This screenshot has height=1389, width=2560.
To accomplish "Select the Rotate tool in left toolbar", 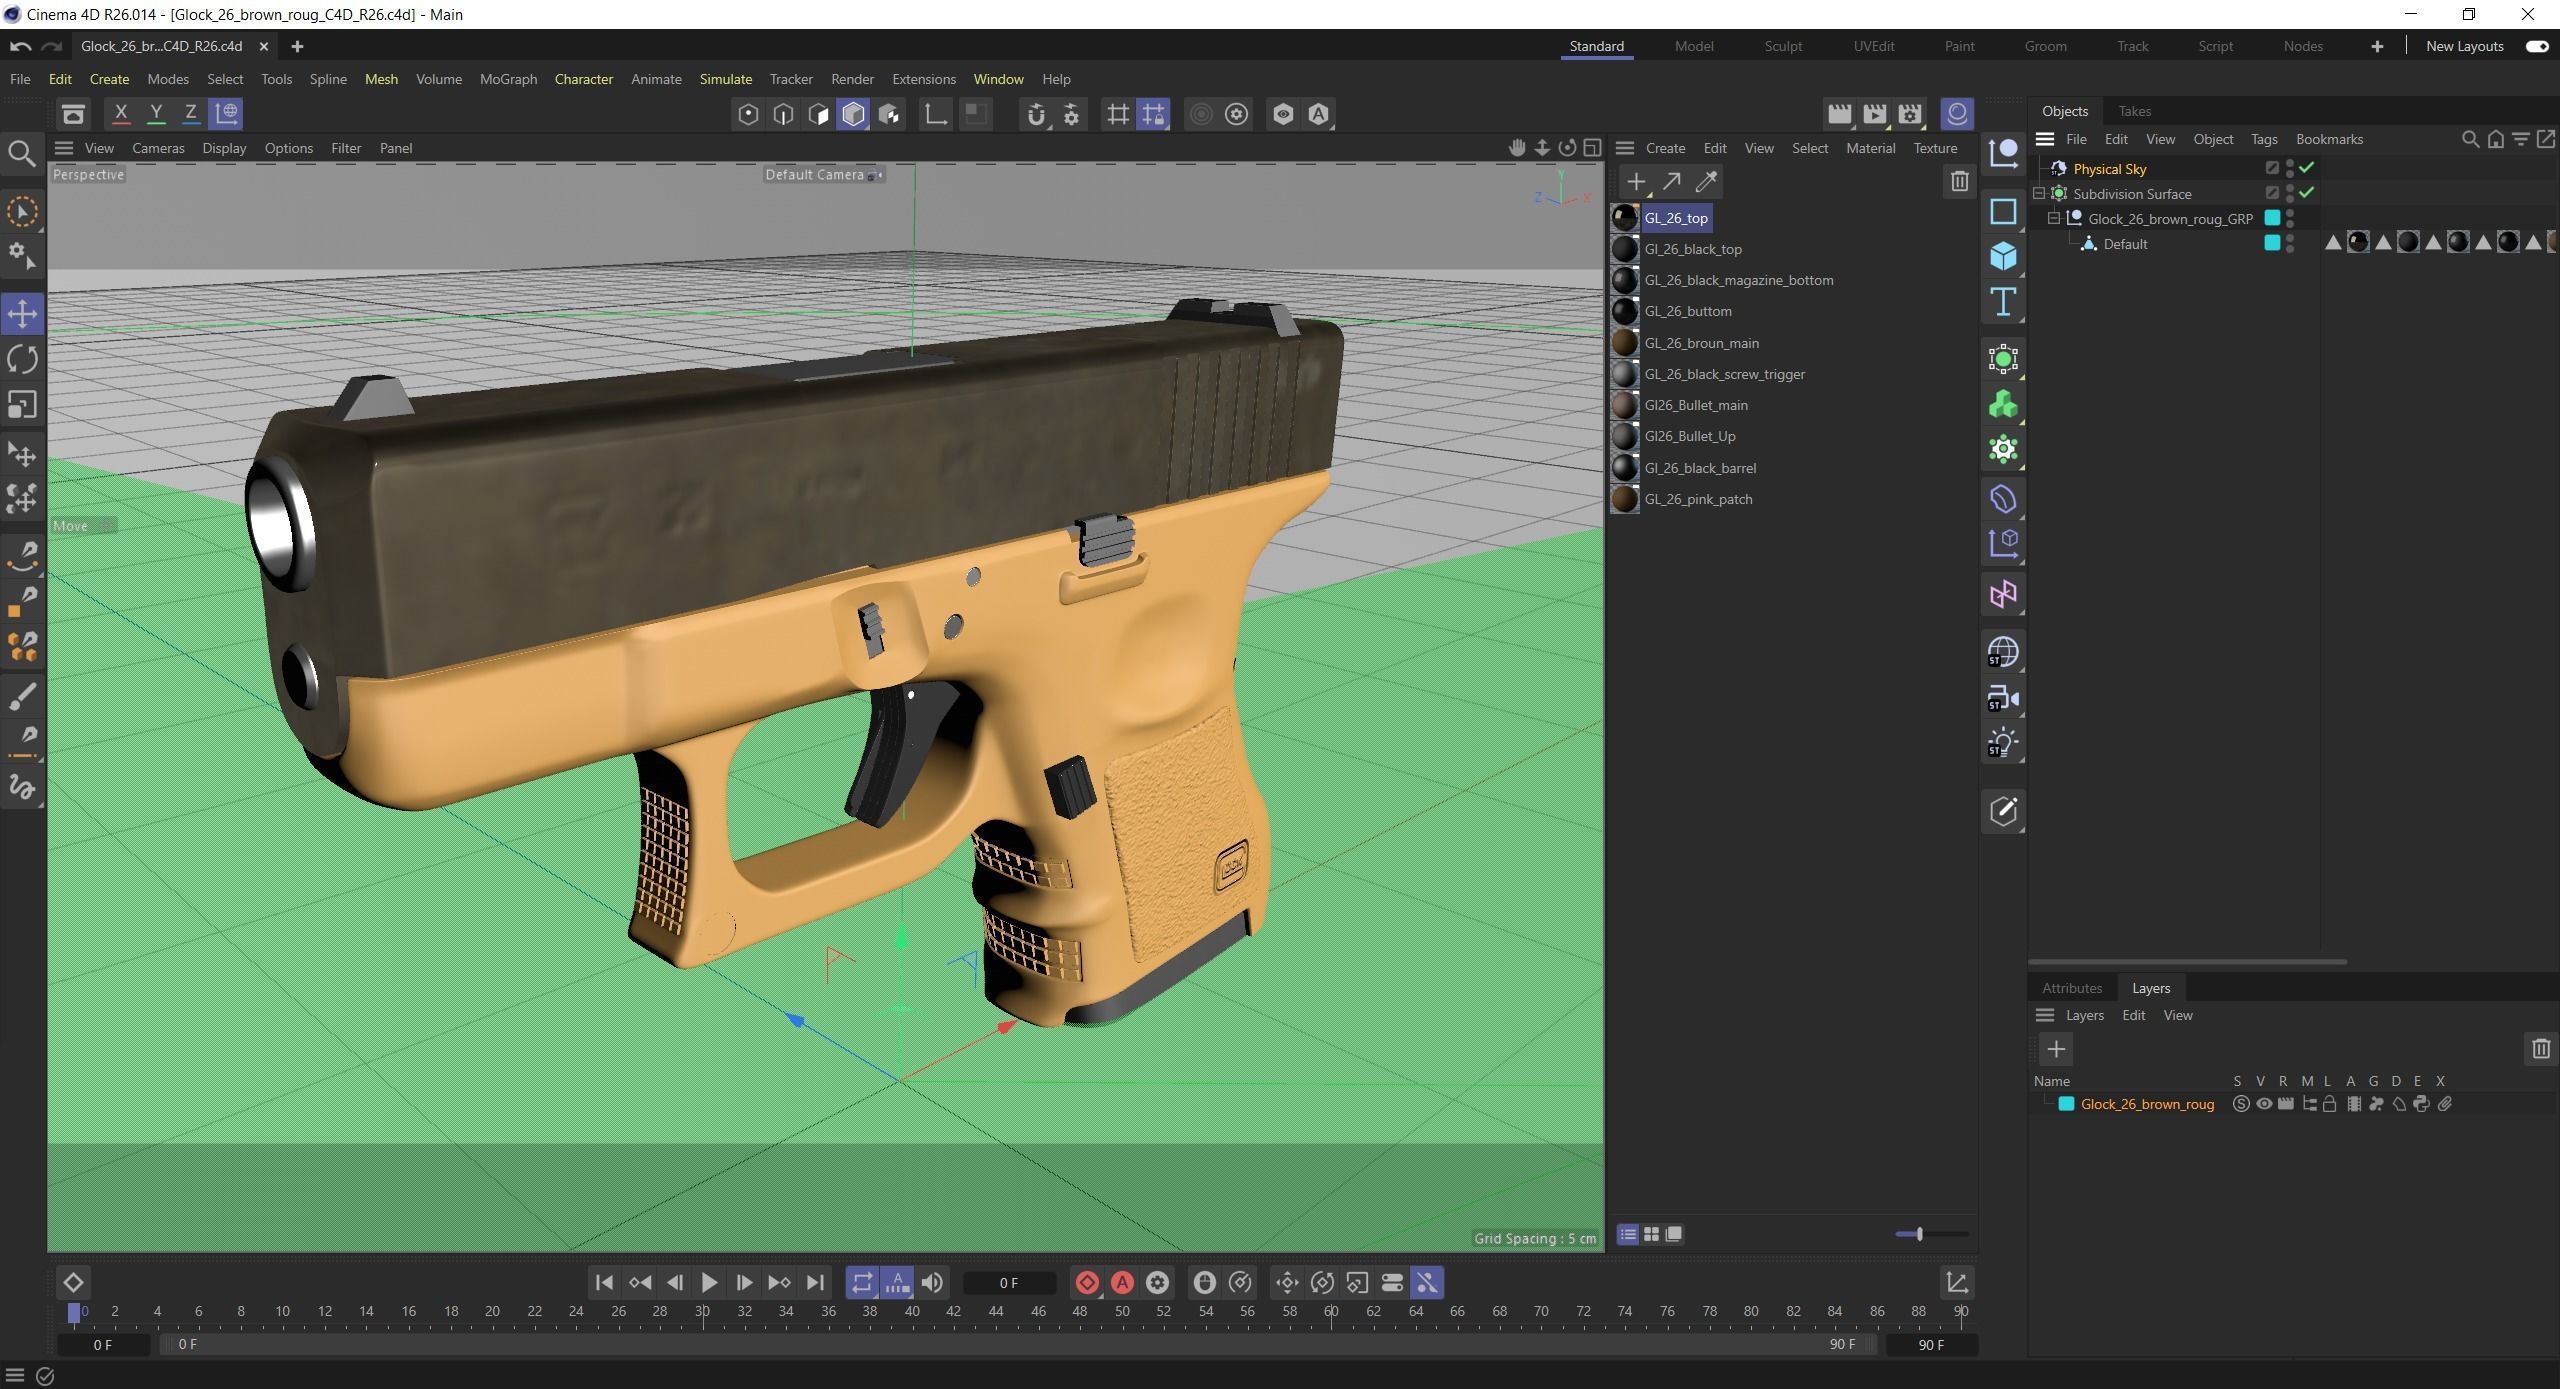I will click(22, 359).
